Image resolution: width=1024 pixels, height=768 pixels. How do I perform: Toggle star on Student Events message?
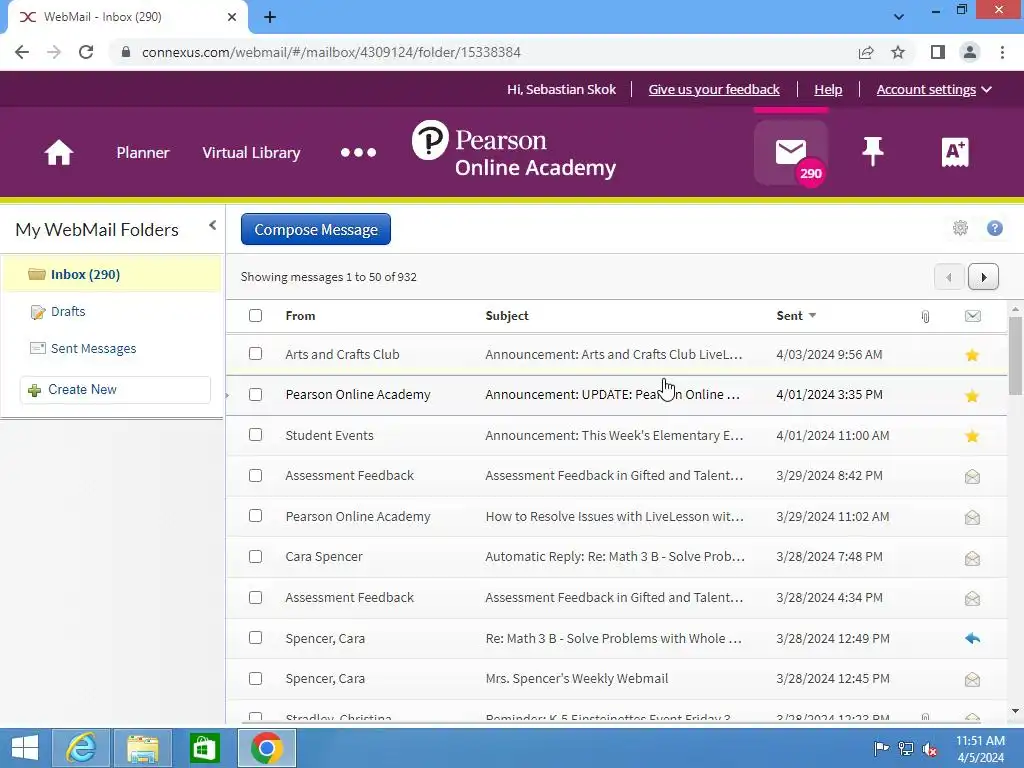click(x=972, y=436)
